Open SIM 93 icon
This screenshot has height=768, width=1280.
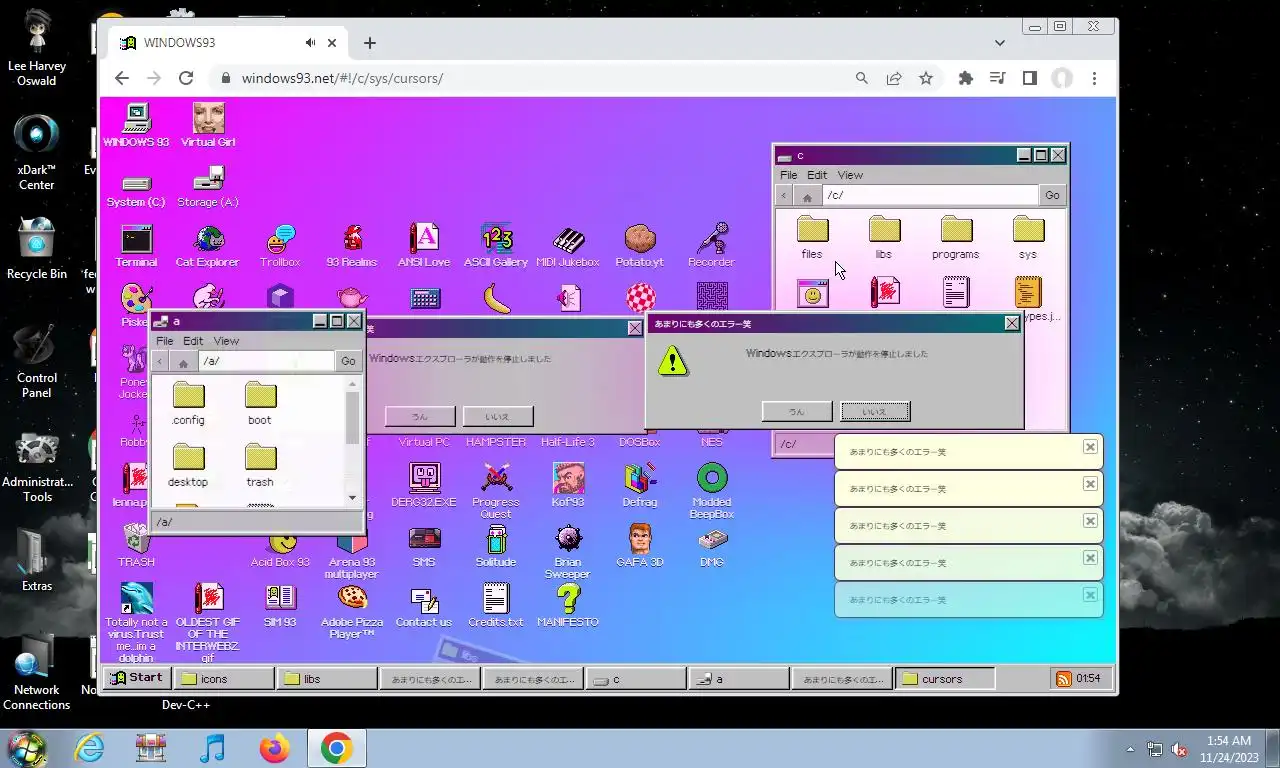pos(280,606)
